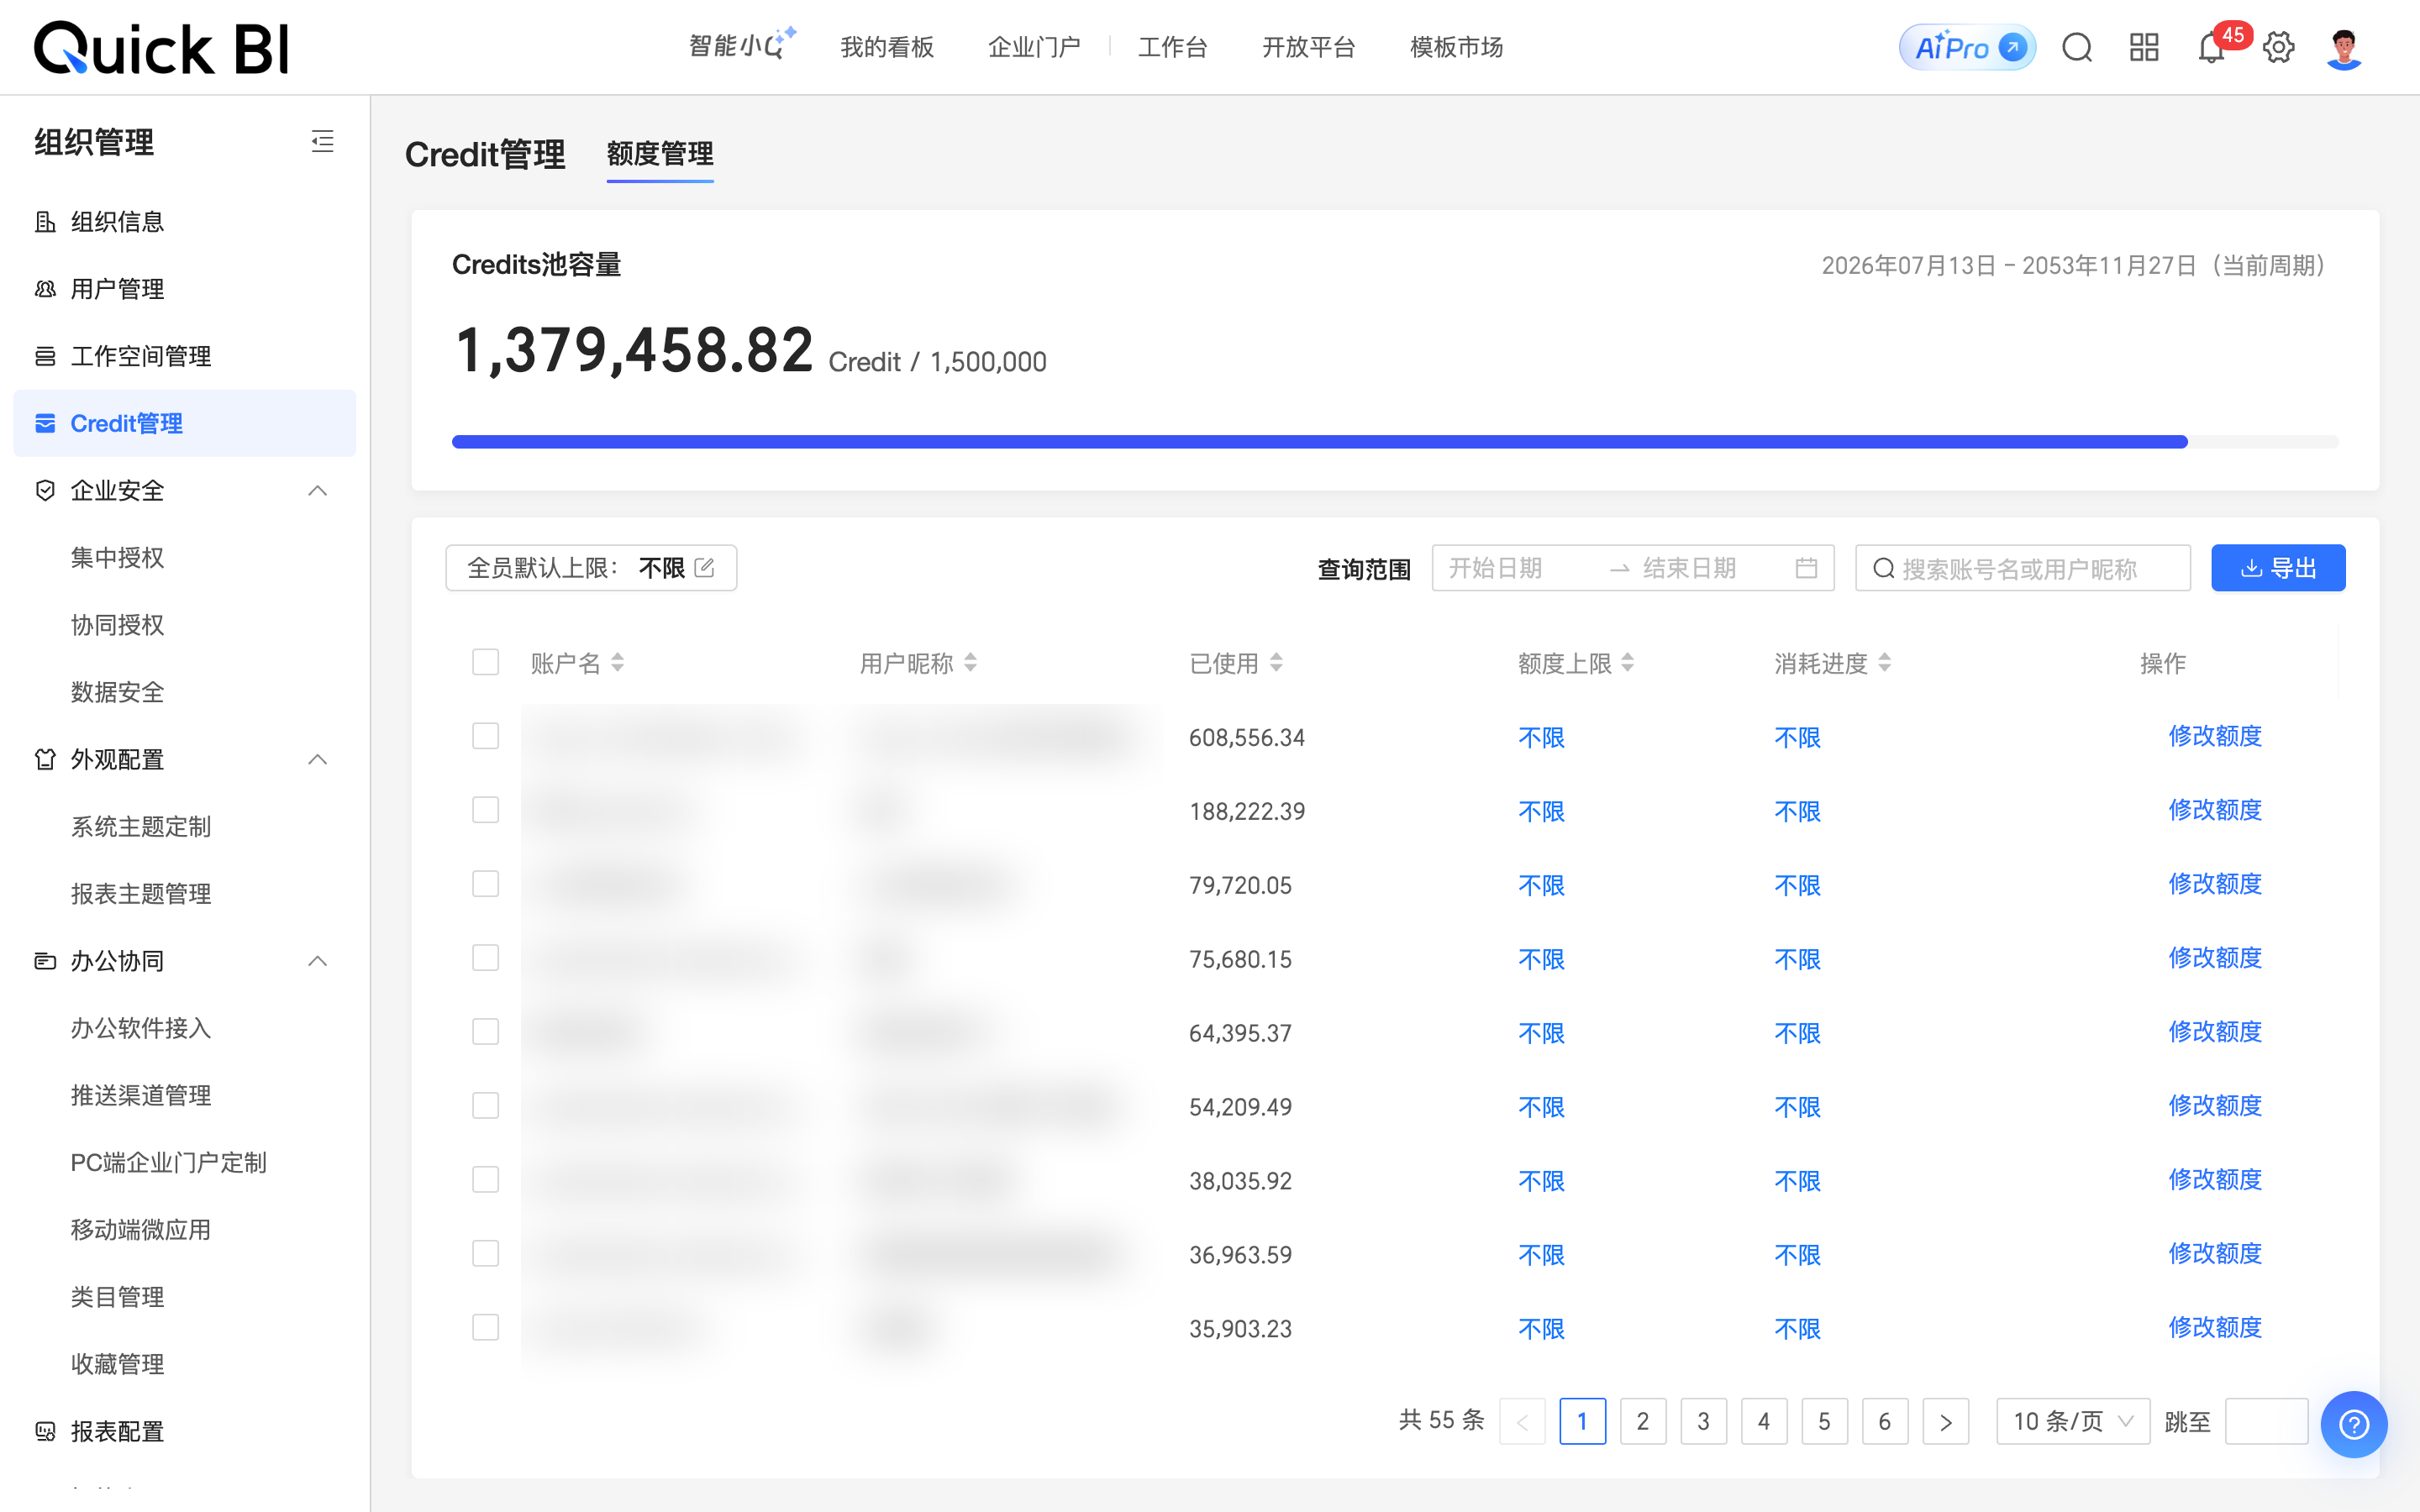Check the row with 64,395.37 used
The height and width of the screenshot is (1512, 2420).
click(x=485, y=1032)
